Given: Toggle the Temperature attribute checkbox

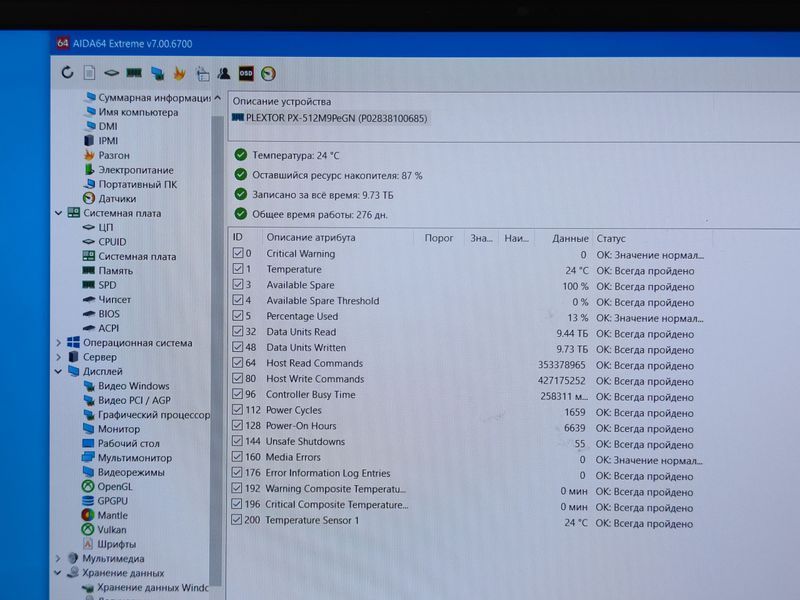Looking at the screenshot, I should tap(238, 268).
